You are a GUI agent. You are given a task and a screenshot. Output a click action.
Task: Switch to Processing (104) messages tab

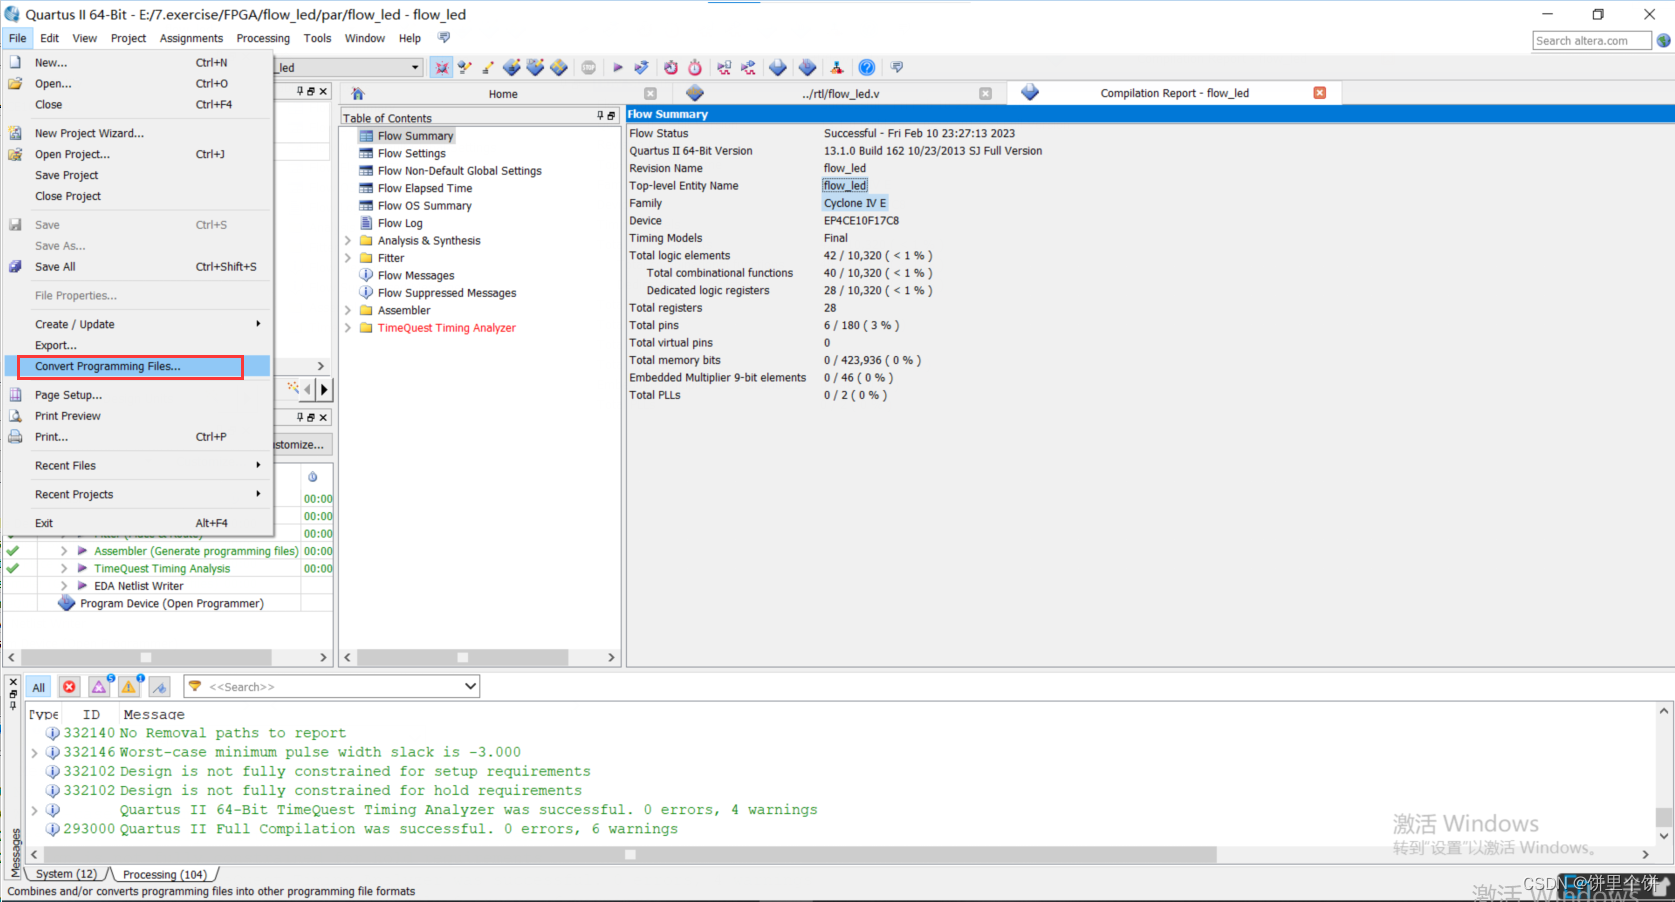(165, 874)
